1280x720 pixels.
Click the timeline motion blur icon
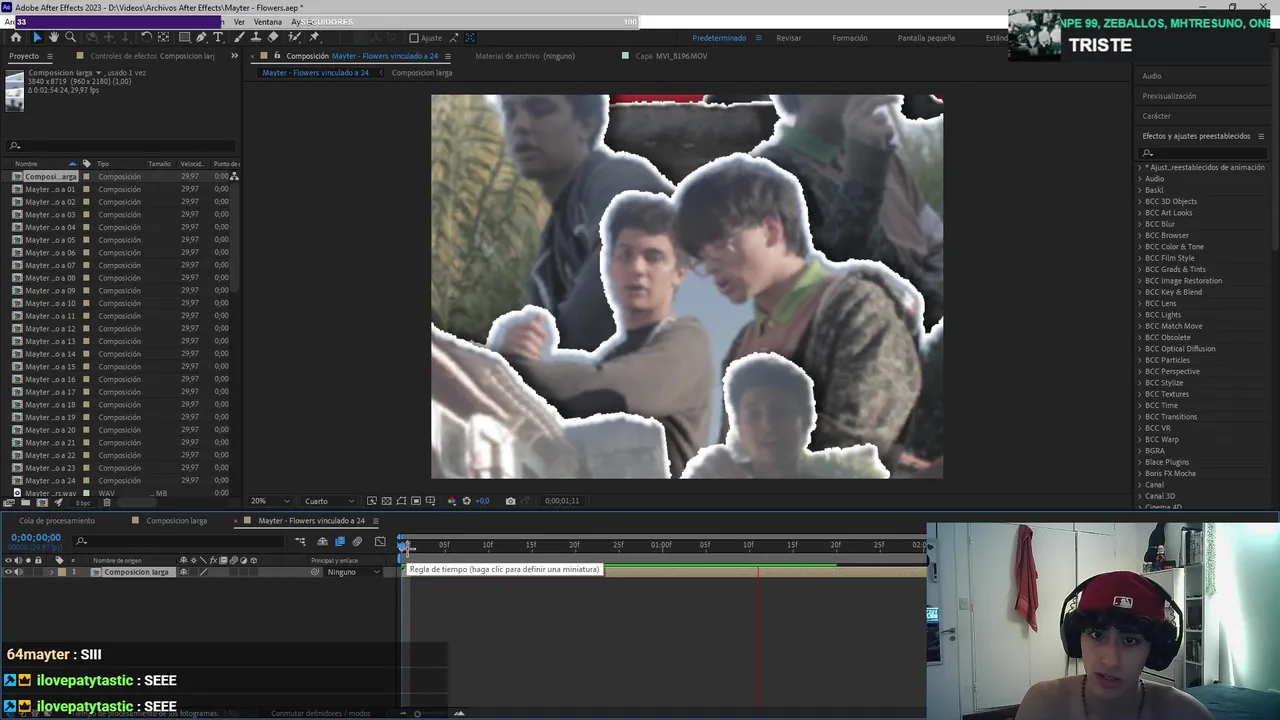coord(357,542)
